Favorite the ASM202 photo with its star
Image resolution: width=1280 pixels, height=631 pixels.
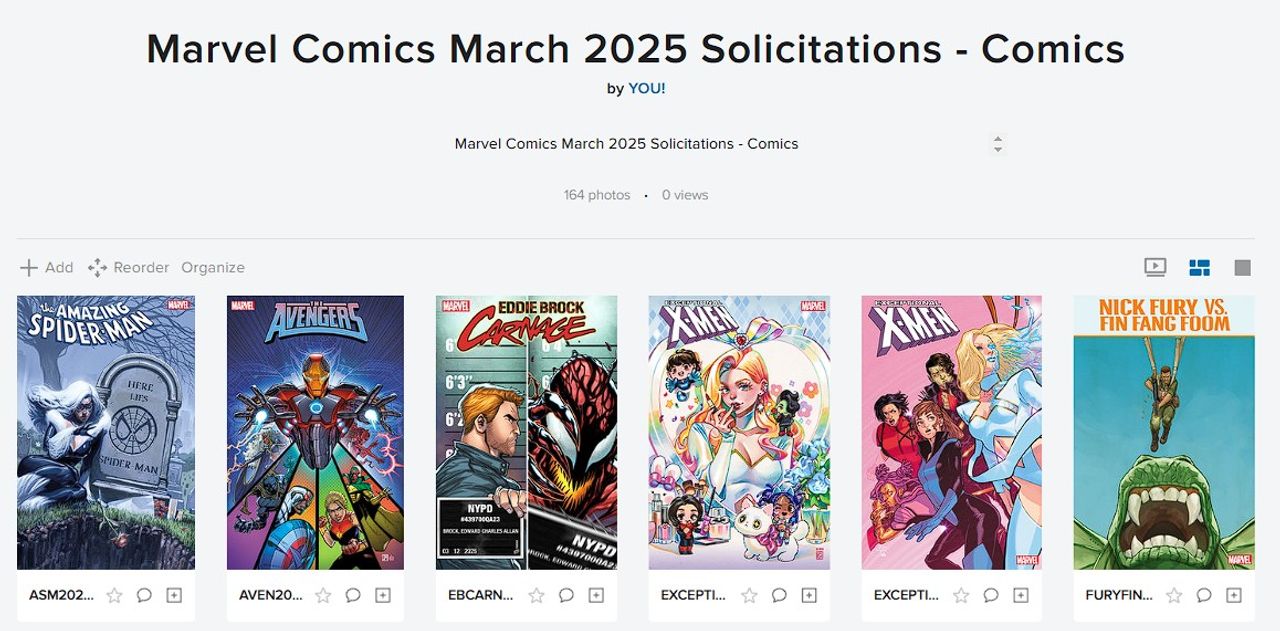pos(114,595)
